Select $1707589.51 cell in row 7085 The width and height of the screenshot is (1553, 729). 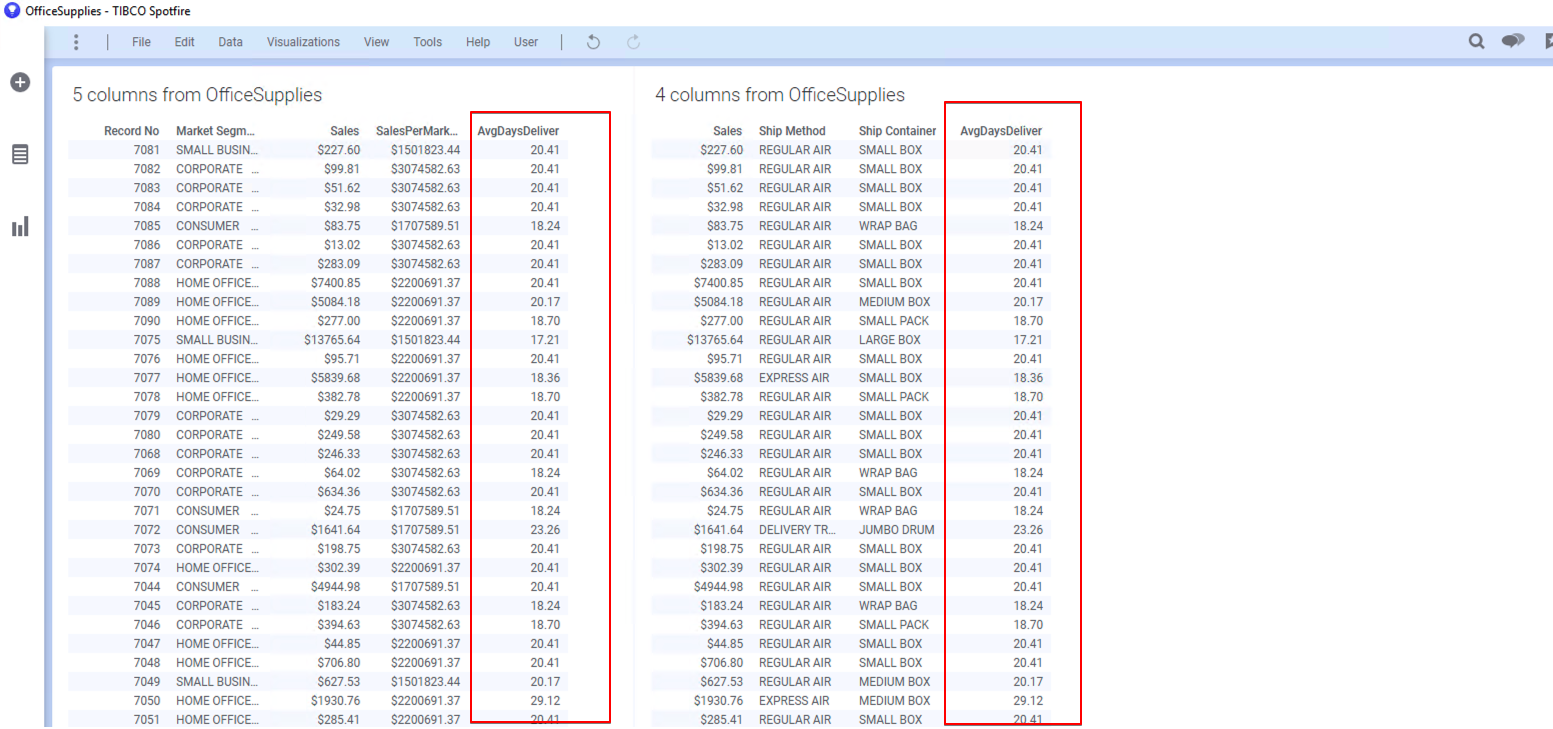[x=425, y=226]
